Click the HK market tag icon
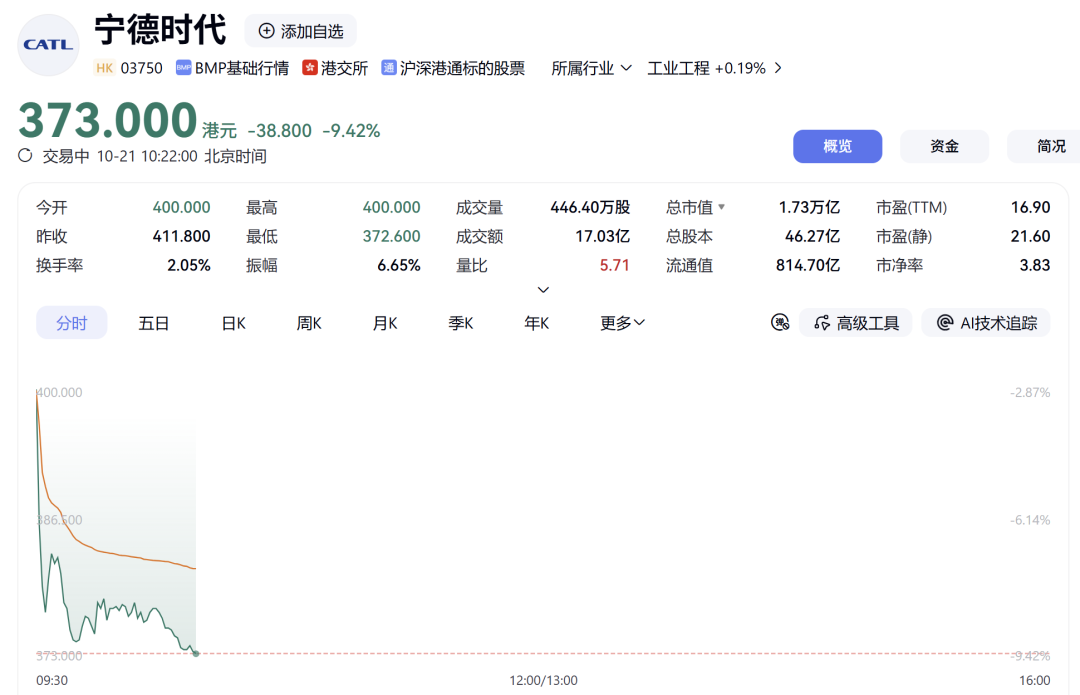This screenshot has width=1080, height=695. tap(105, 68)
